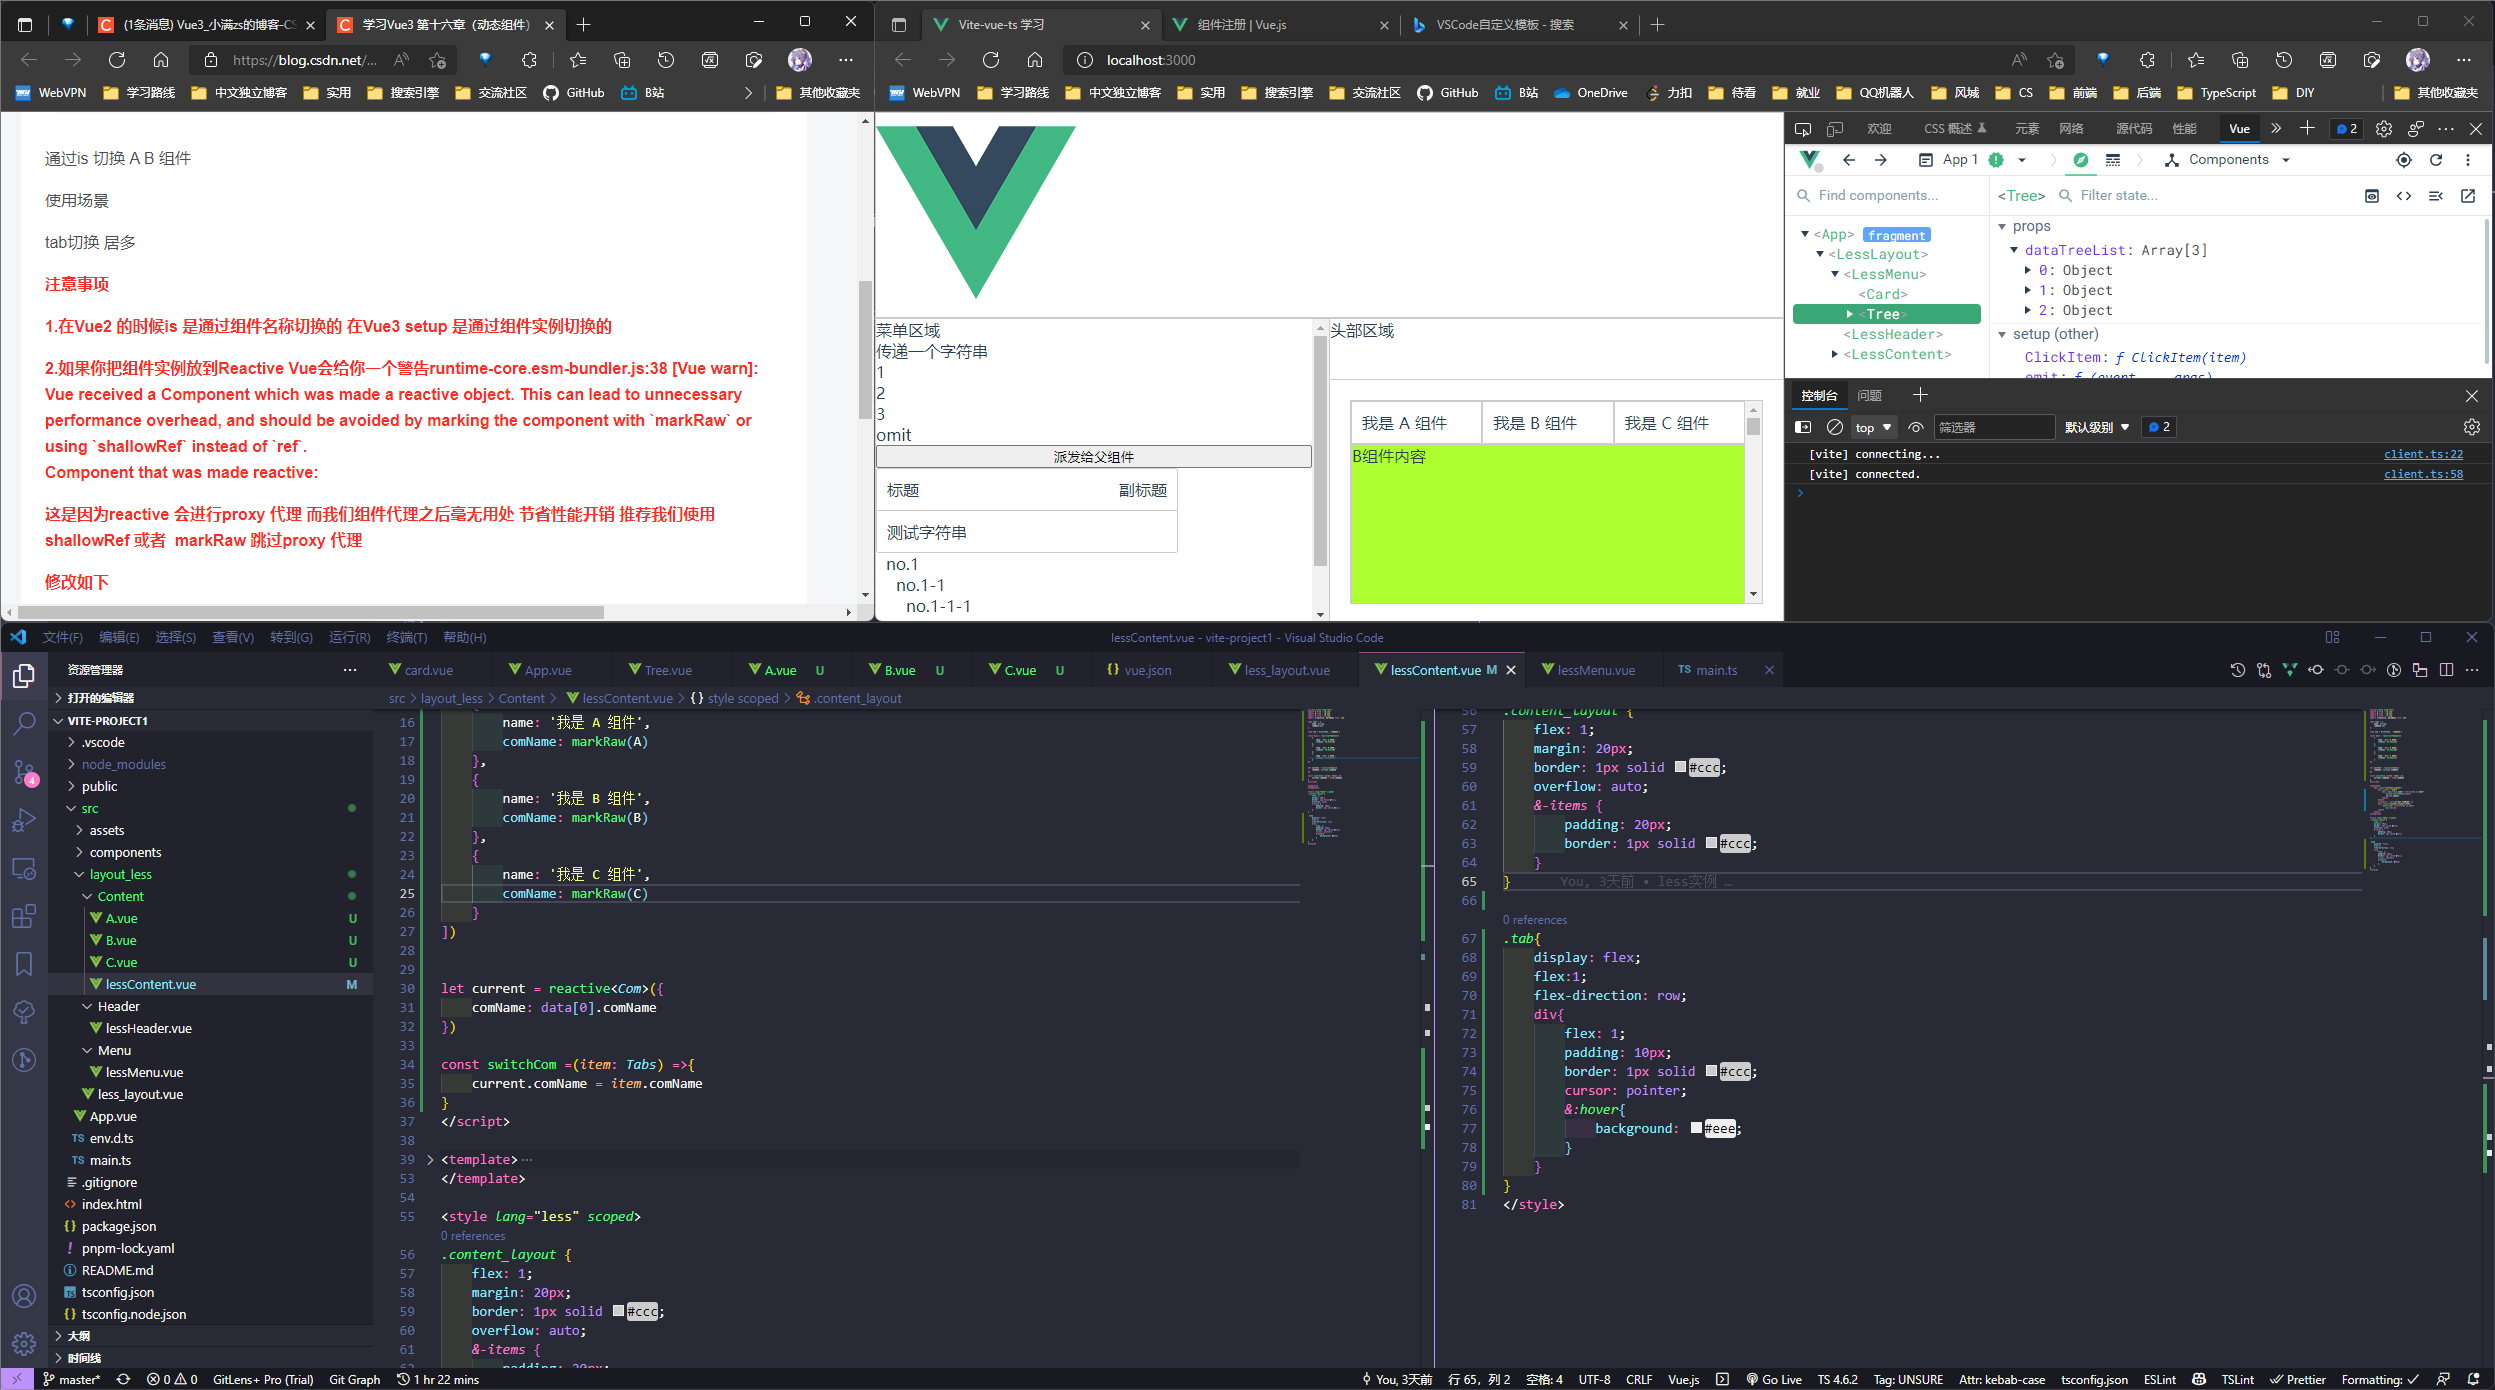Open 默认级别 log level dropdown

tap(2097, 427)
